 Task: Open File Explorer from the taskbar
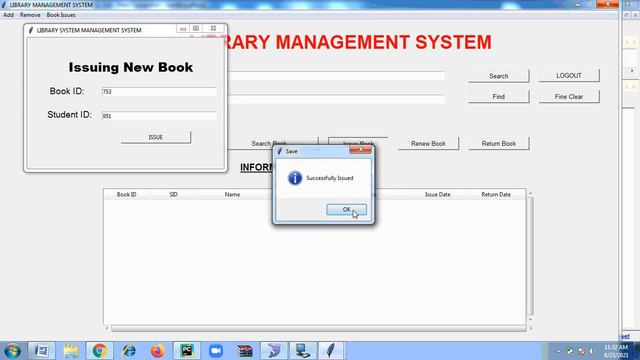[71, 351]
